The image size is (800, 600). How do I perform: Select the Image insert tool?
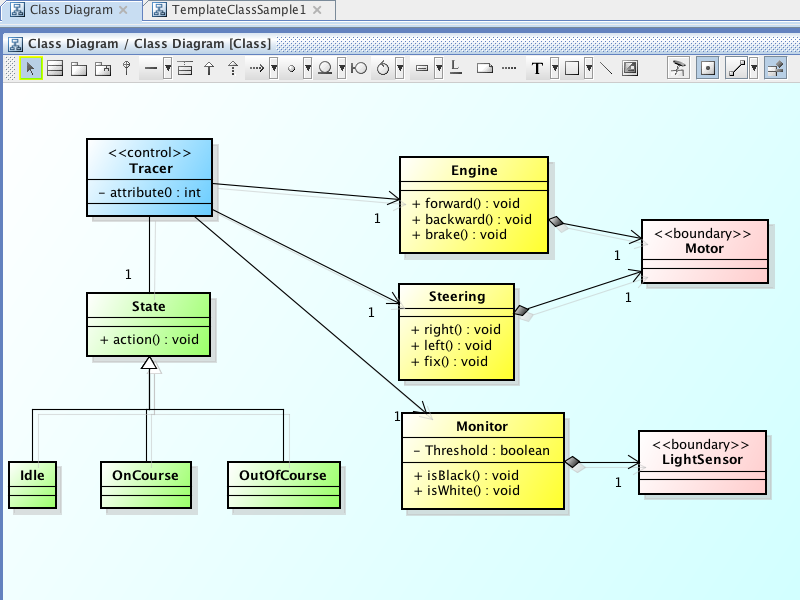[x=630, y=68]
